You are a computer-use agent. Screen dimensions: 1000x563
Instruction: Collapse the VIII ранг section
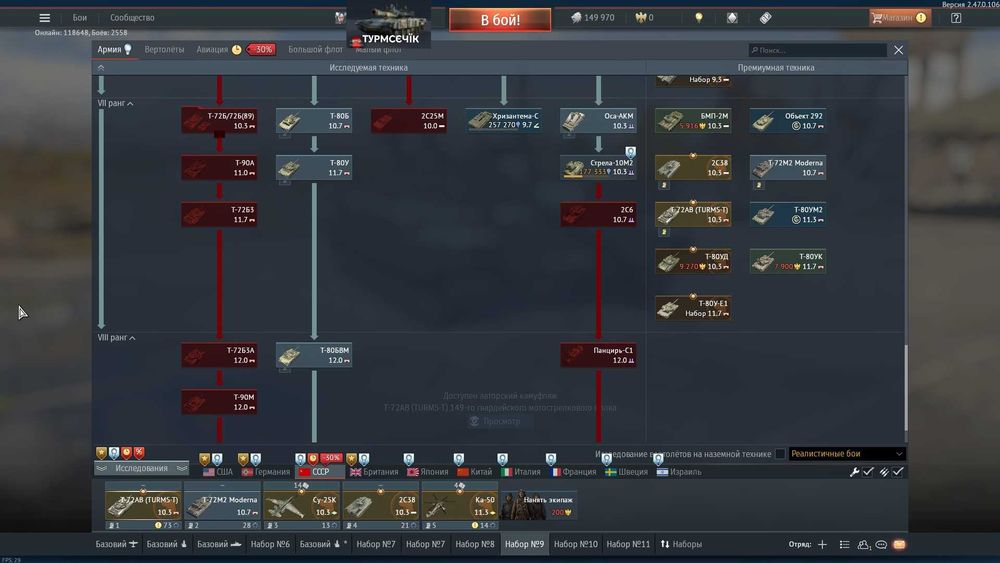coord(116,337)
